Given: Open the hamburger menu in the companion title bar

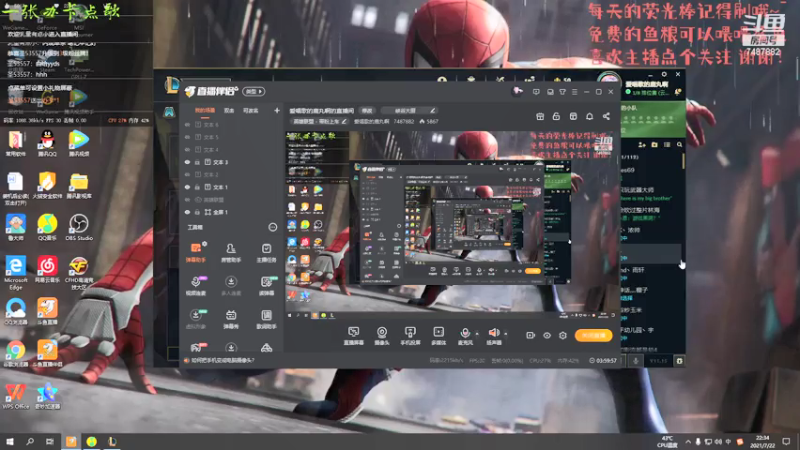Looking at the screenshot, I should pyautogui.click(x=574, y=92).
